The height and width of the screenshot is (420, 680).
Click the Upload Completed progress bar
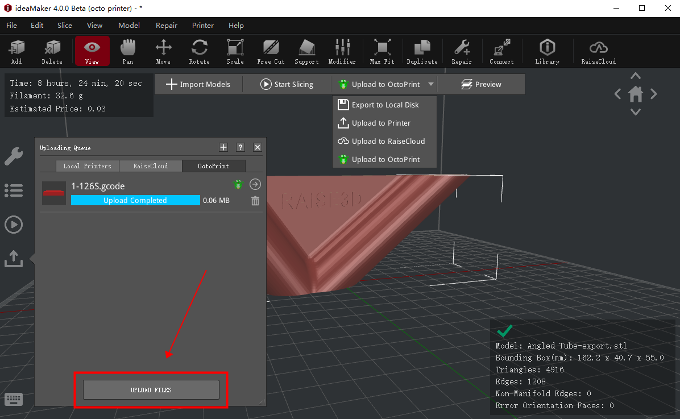tap(135, 200)
